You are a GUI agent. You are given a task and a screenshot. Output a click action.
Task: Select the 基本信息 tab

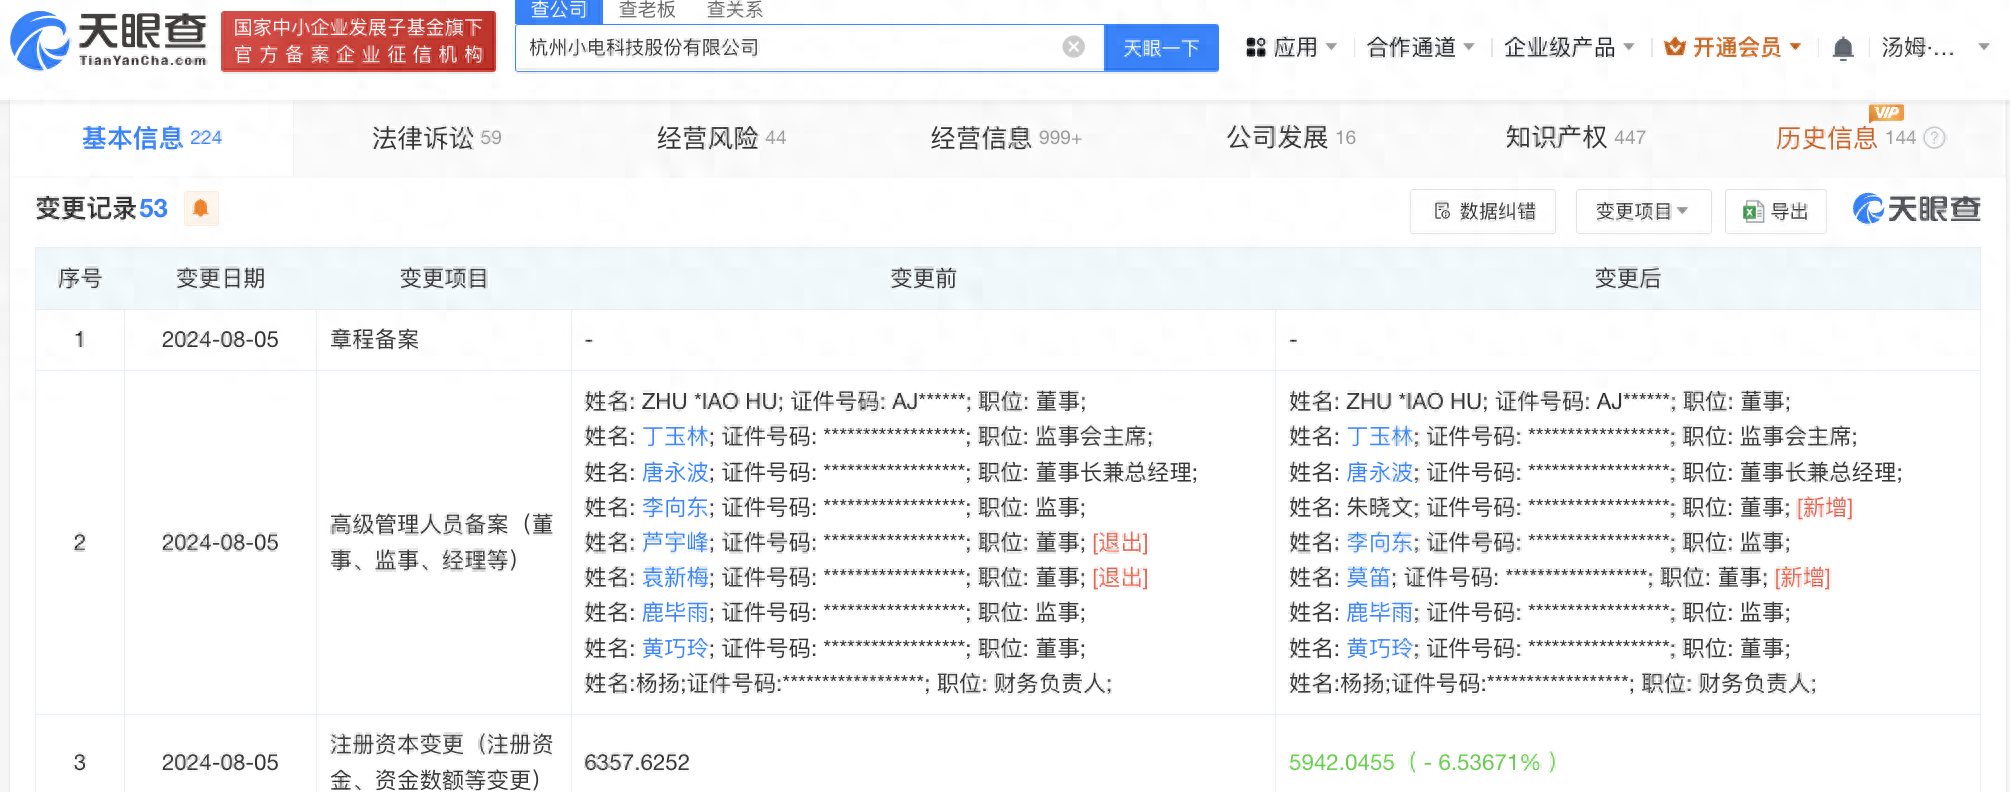(152, 138)
